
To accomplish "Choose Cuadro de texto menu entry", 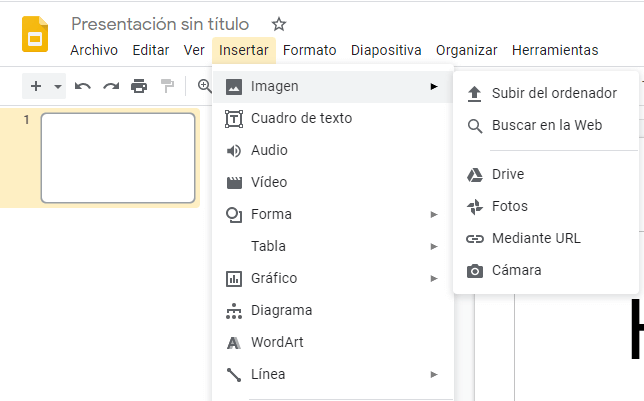I will tap(333, 118).
